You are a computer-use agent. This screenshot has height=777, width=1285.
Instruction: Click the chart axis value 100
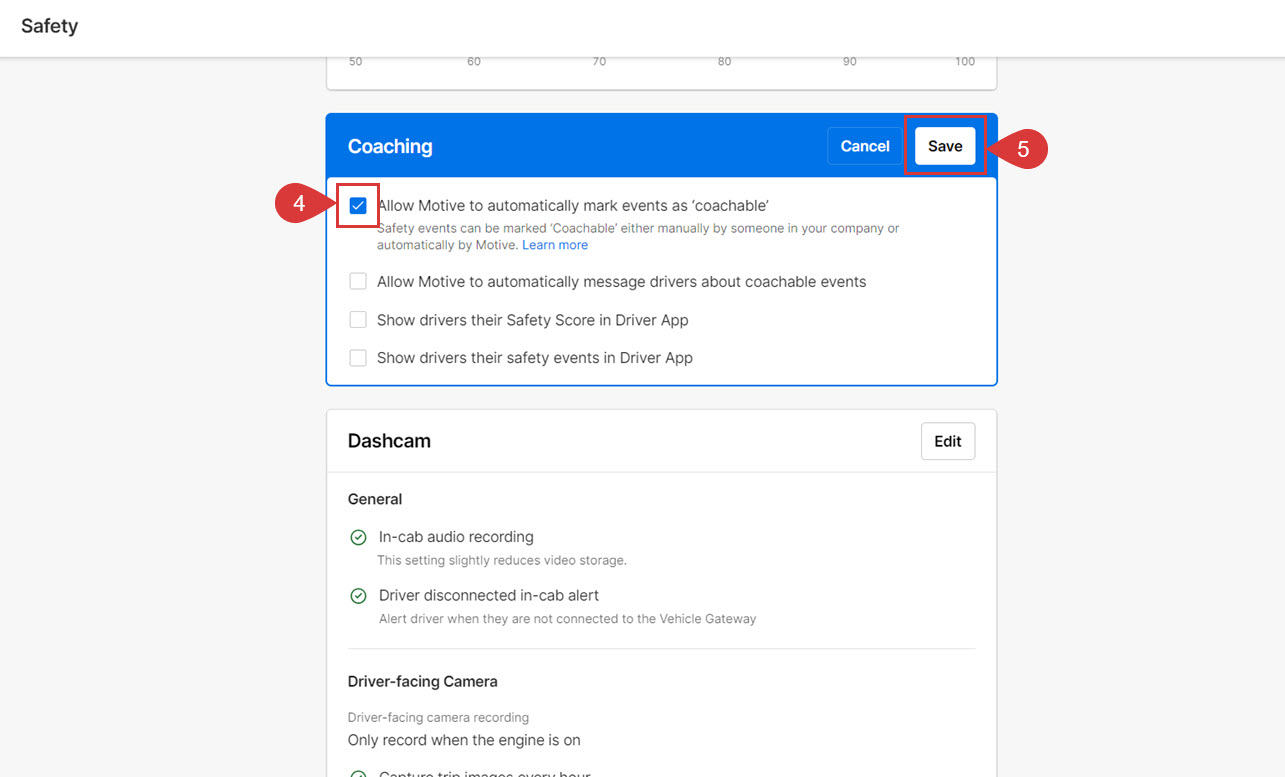tap(965, 62)
